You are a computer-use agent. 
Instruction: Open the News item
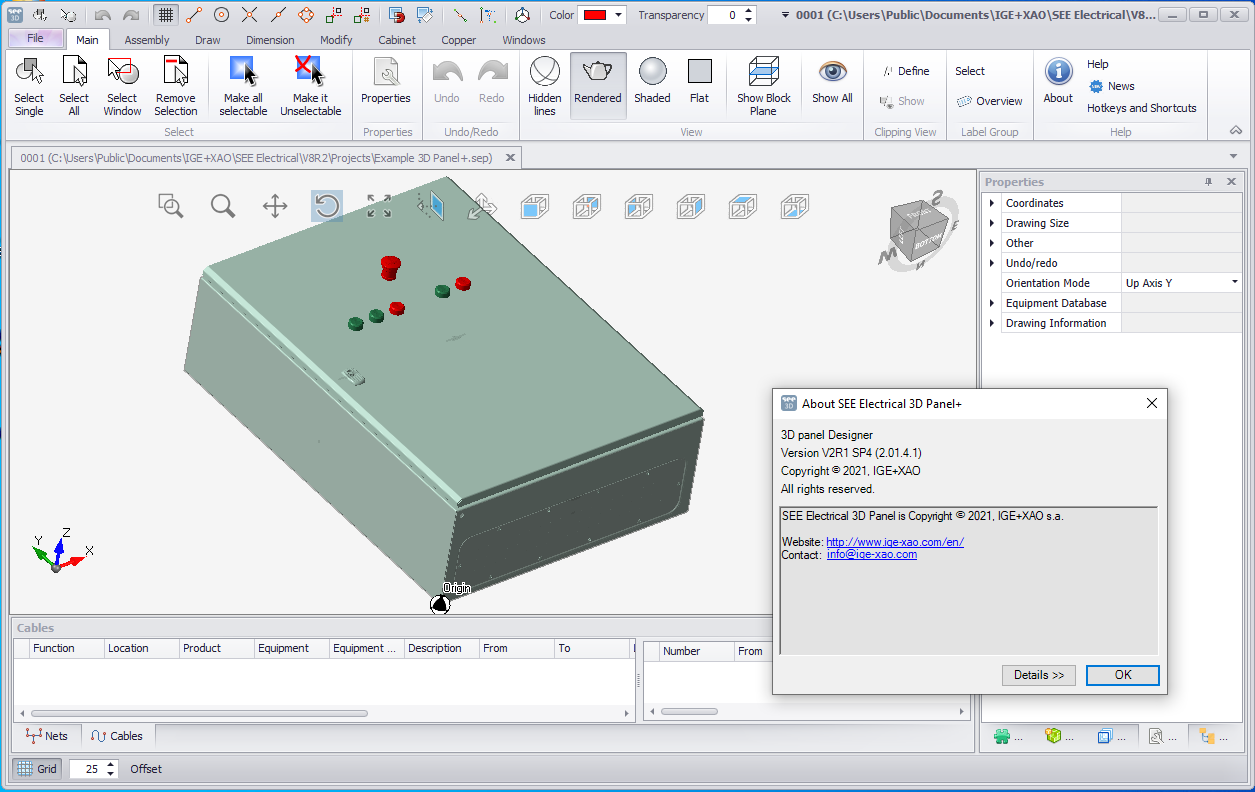click(1111, 86)
